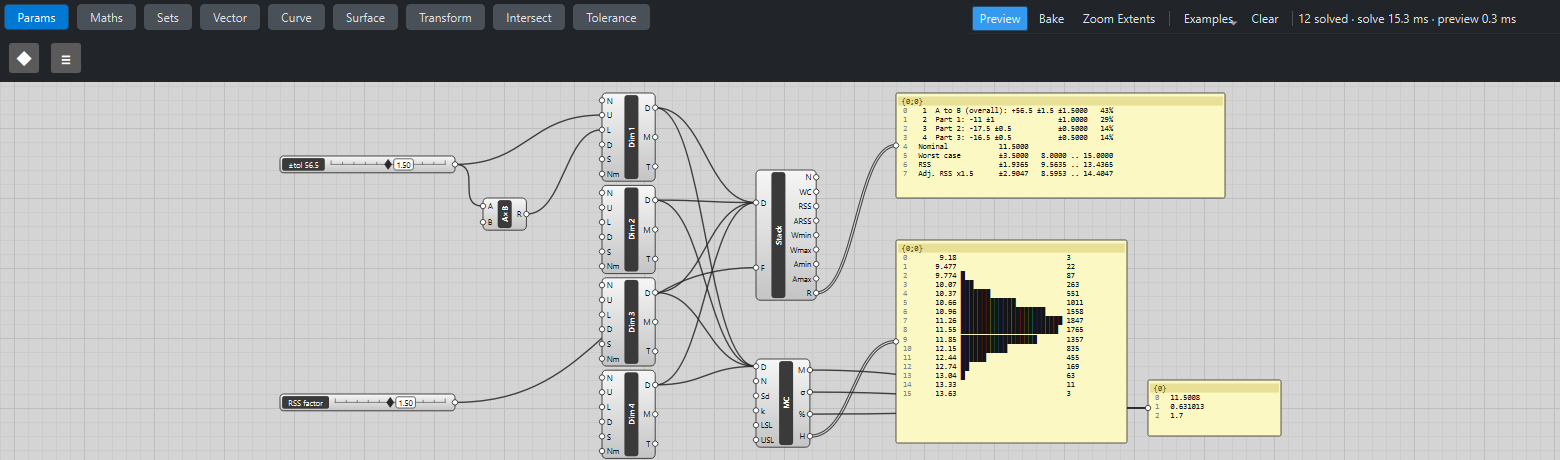Image resolution: width=1560 pixels, height=460 pixels.
Task: Switch to the Maths tab
Action: point(106,17)
